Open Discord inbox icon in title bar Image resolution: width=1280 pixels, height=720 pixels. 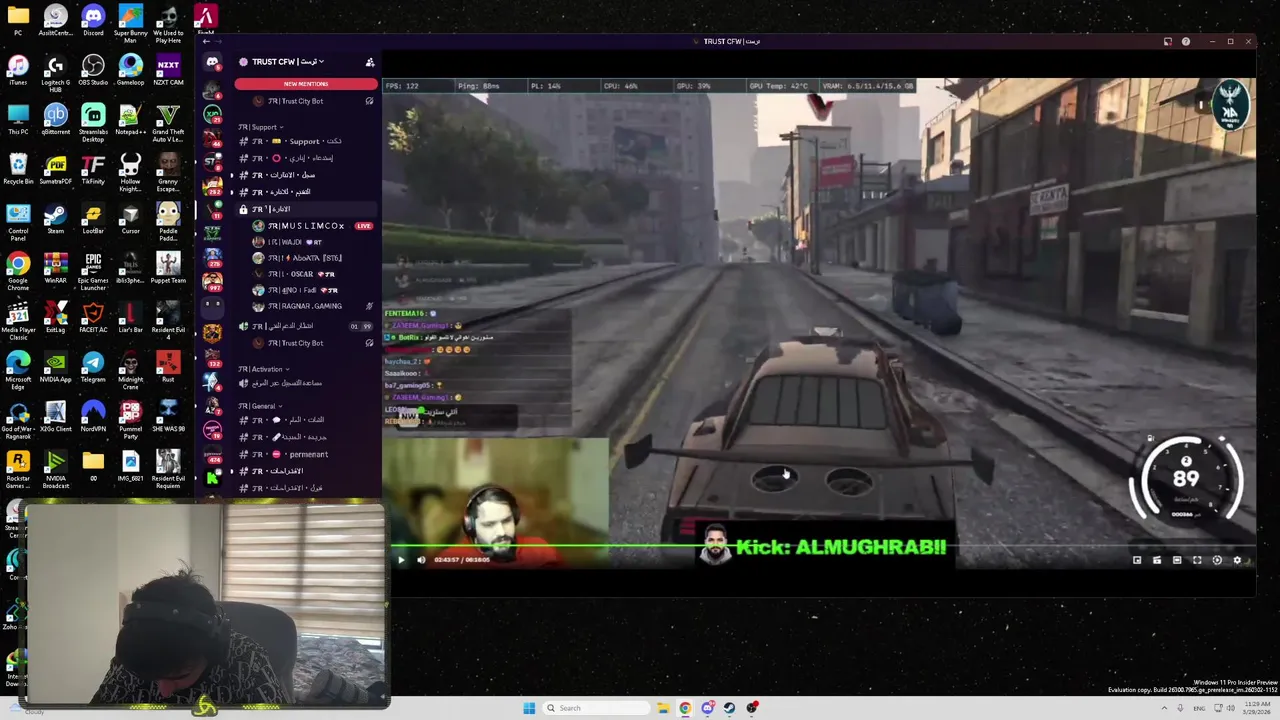pyautogui.click(x=1167, y=41)
